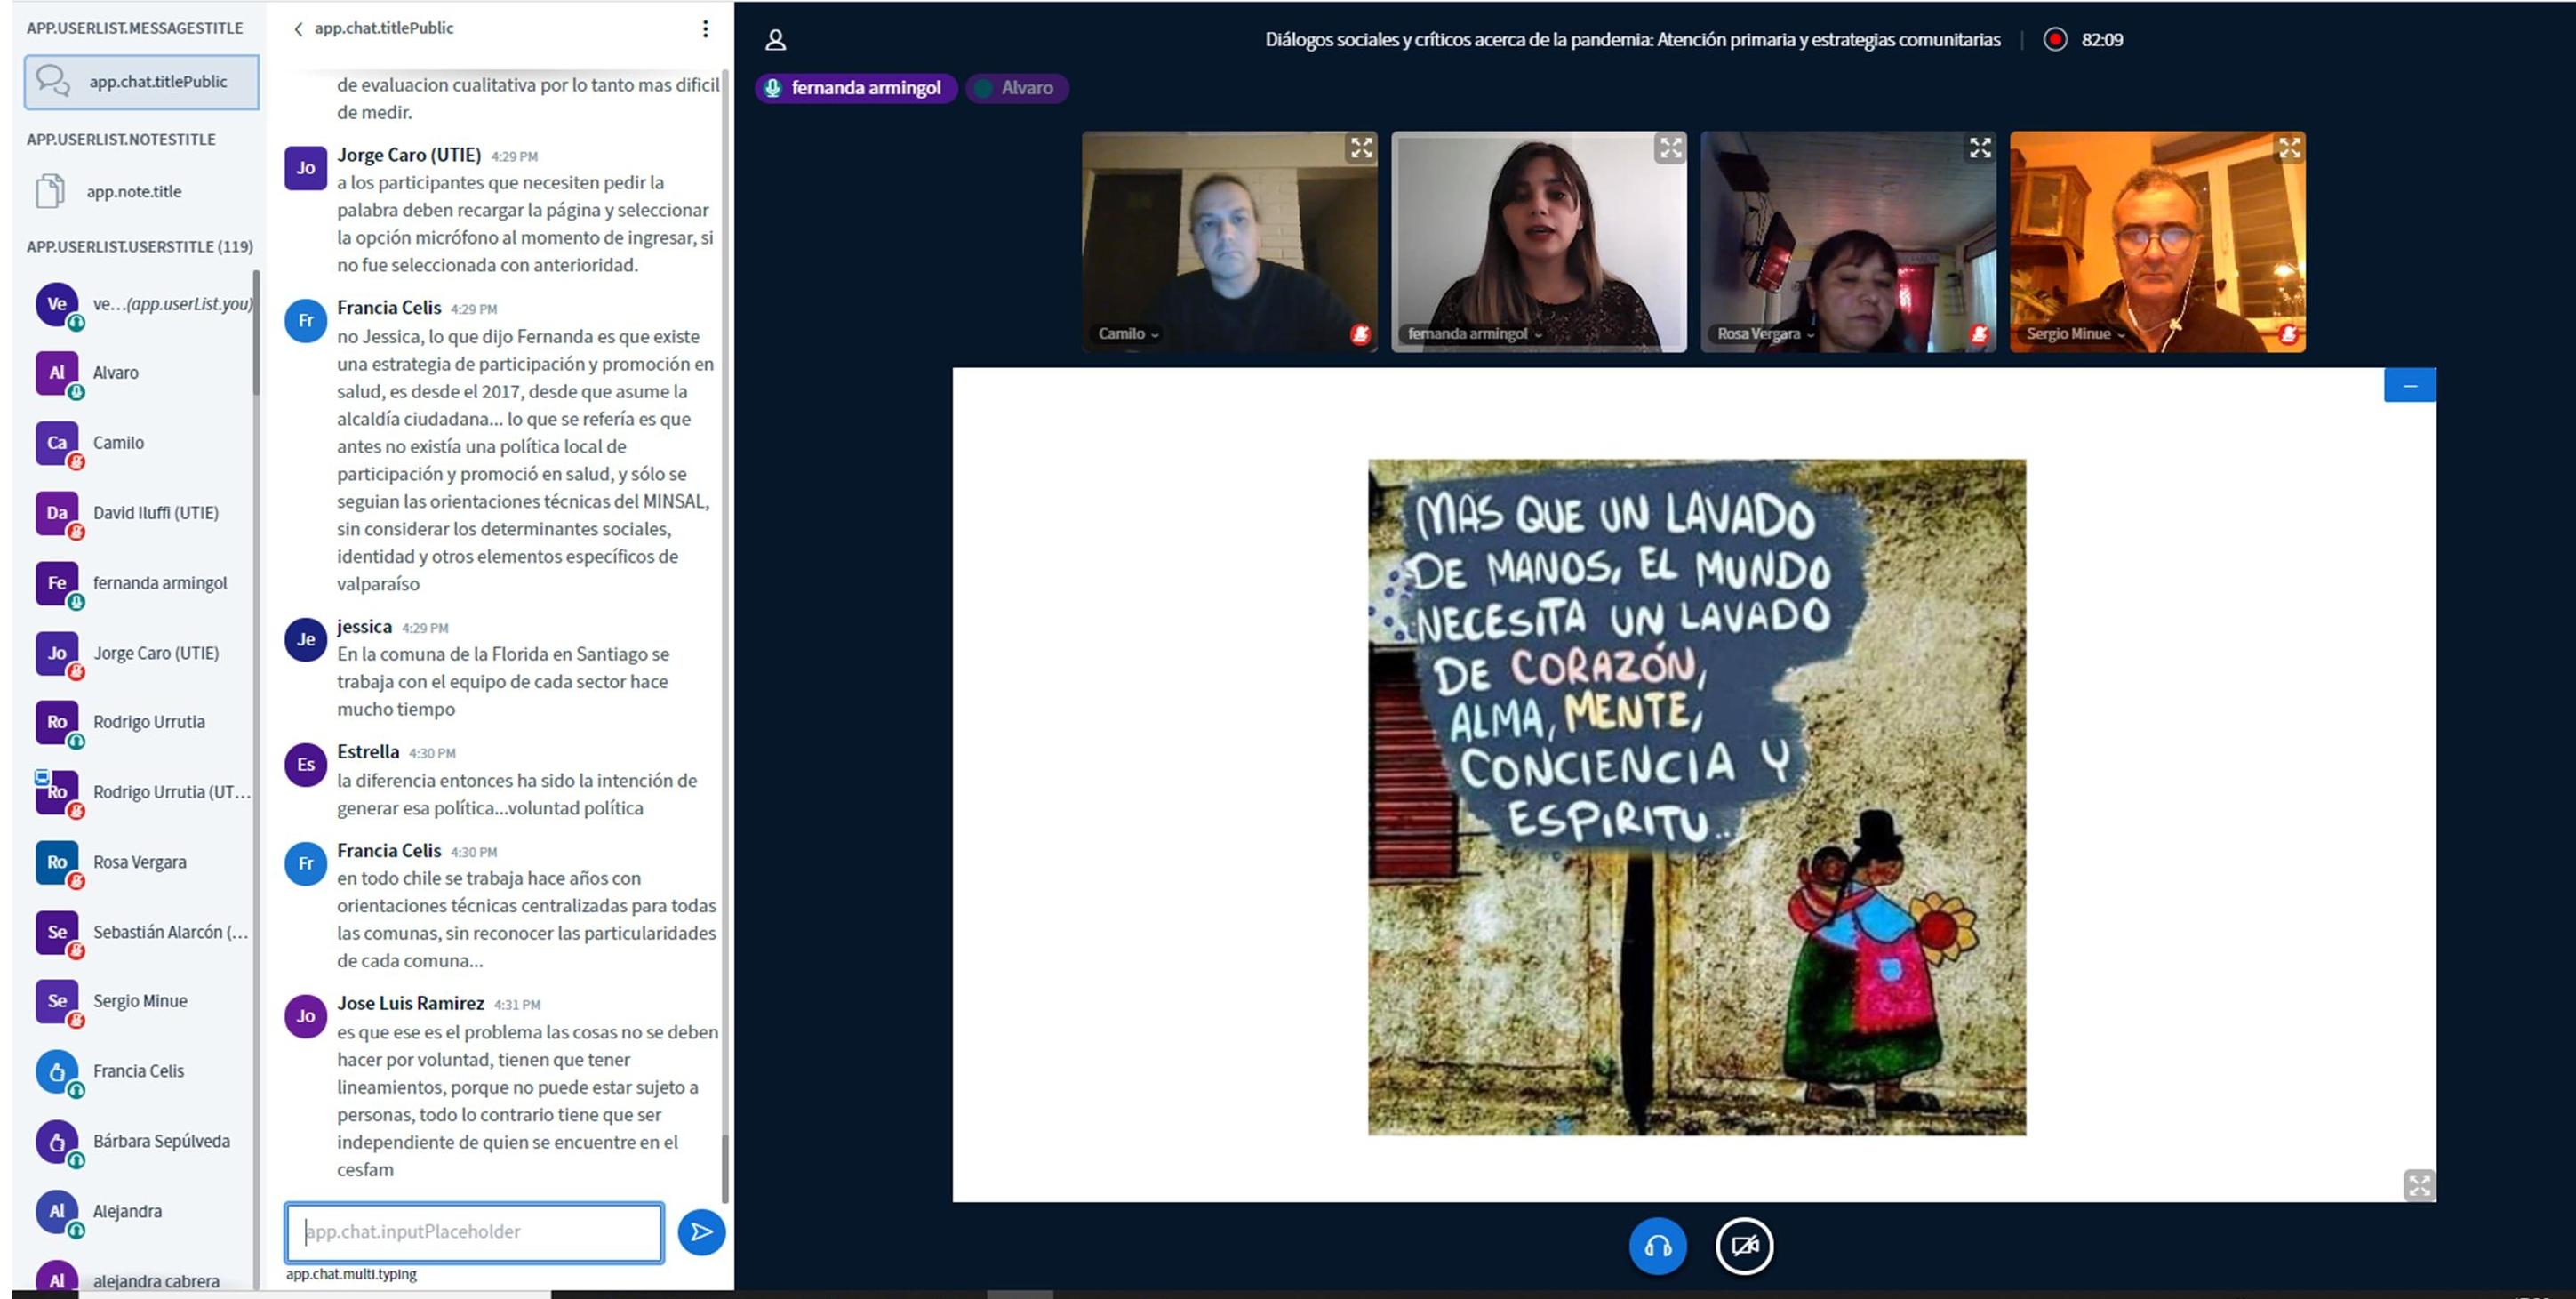Viewport: 2576px width, 1299px height.
Task: Click Jose Luis Ramirez chat avatar
Action: pyautogui.click(x=306, y=1016)
